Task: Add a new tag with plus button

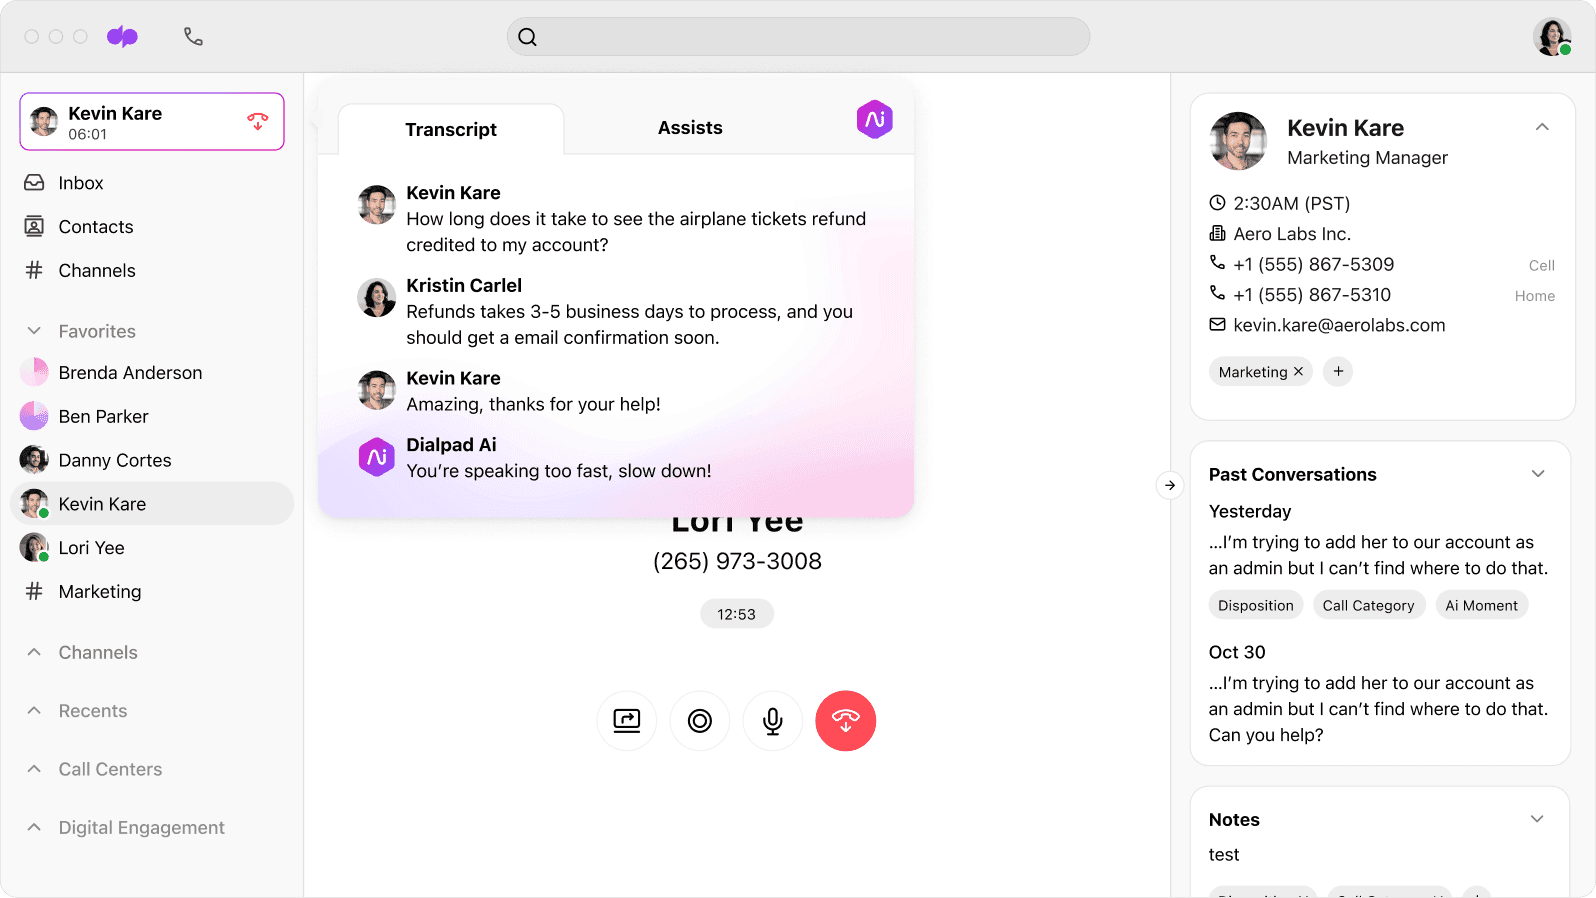Action: (1338, 372)
